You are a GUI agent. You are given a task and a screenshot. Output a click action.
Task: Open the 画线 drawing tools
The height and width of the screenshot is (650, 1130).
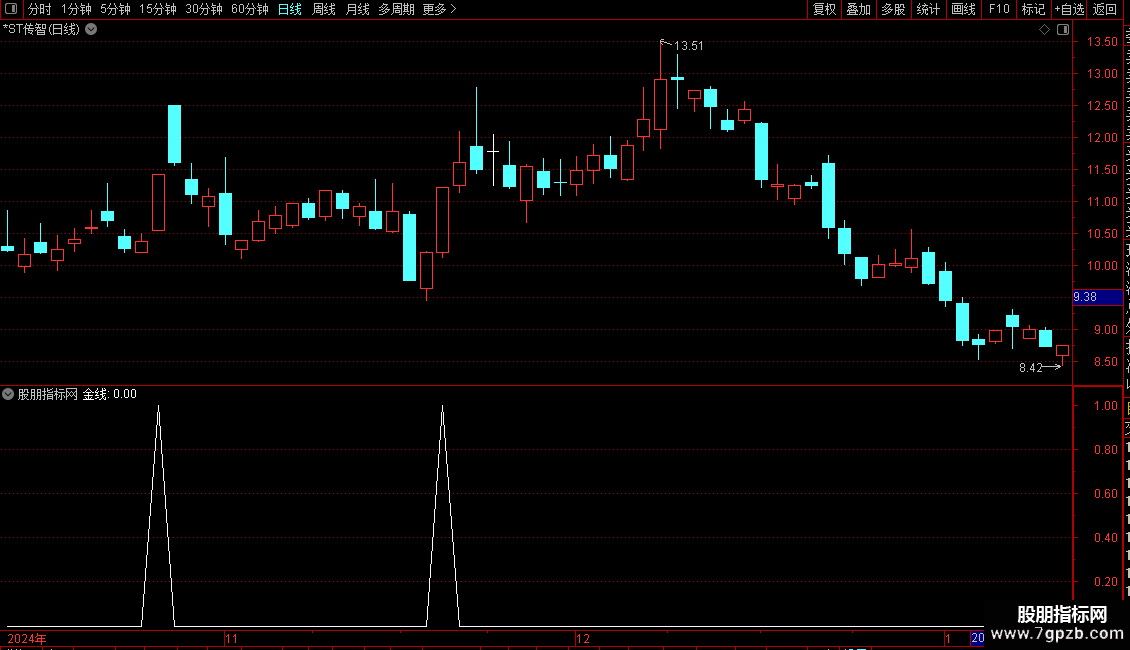click(x=963, y=9)
